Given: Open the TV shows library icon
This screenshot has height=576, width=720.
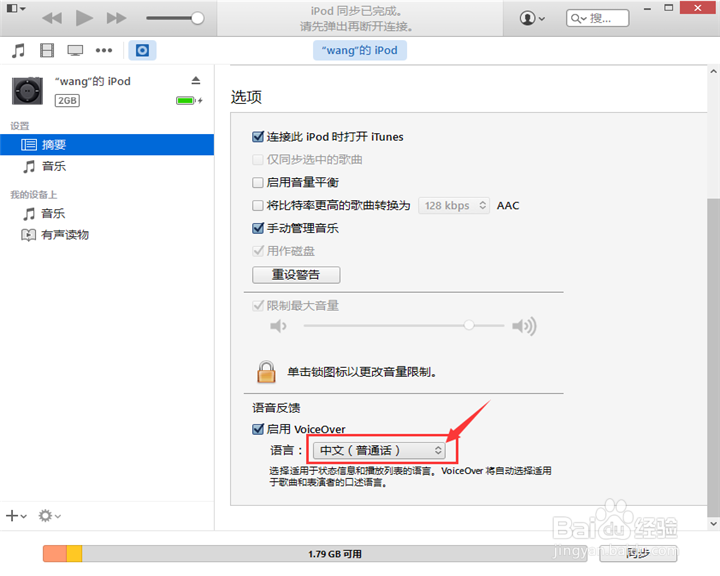Looking at the screenshot, I should [75, 50].
